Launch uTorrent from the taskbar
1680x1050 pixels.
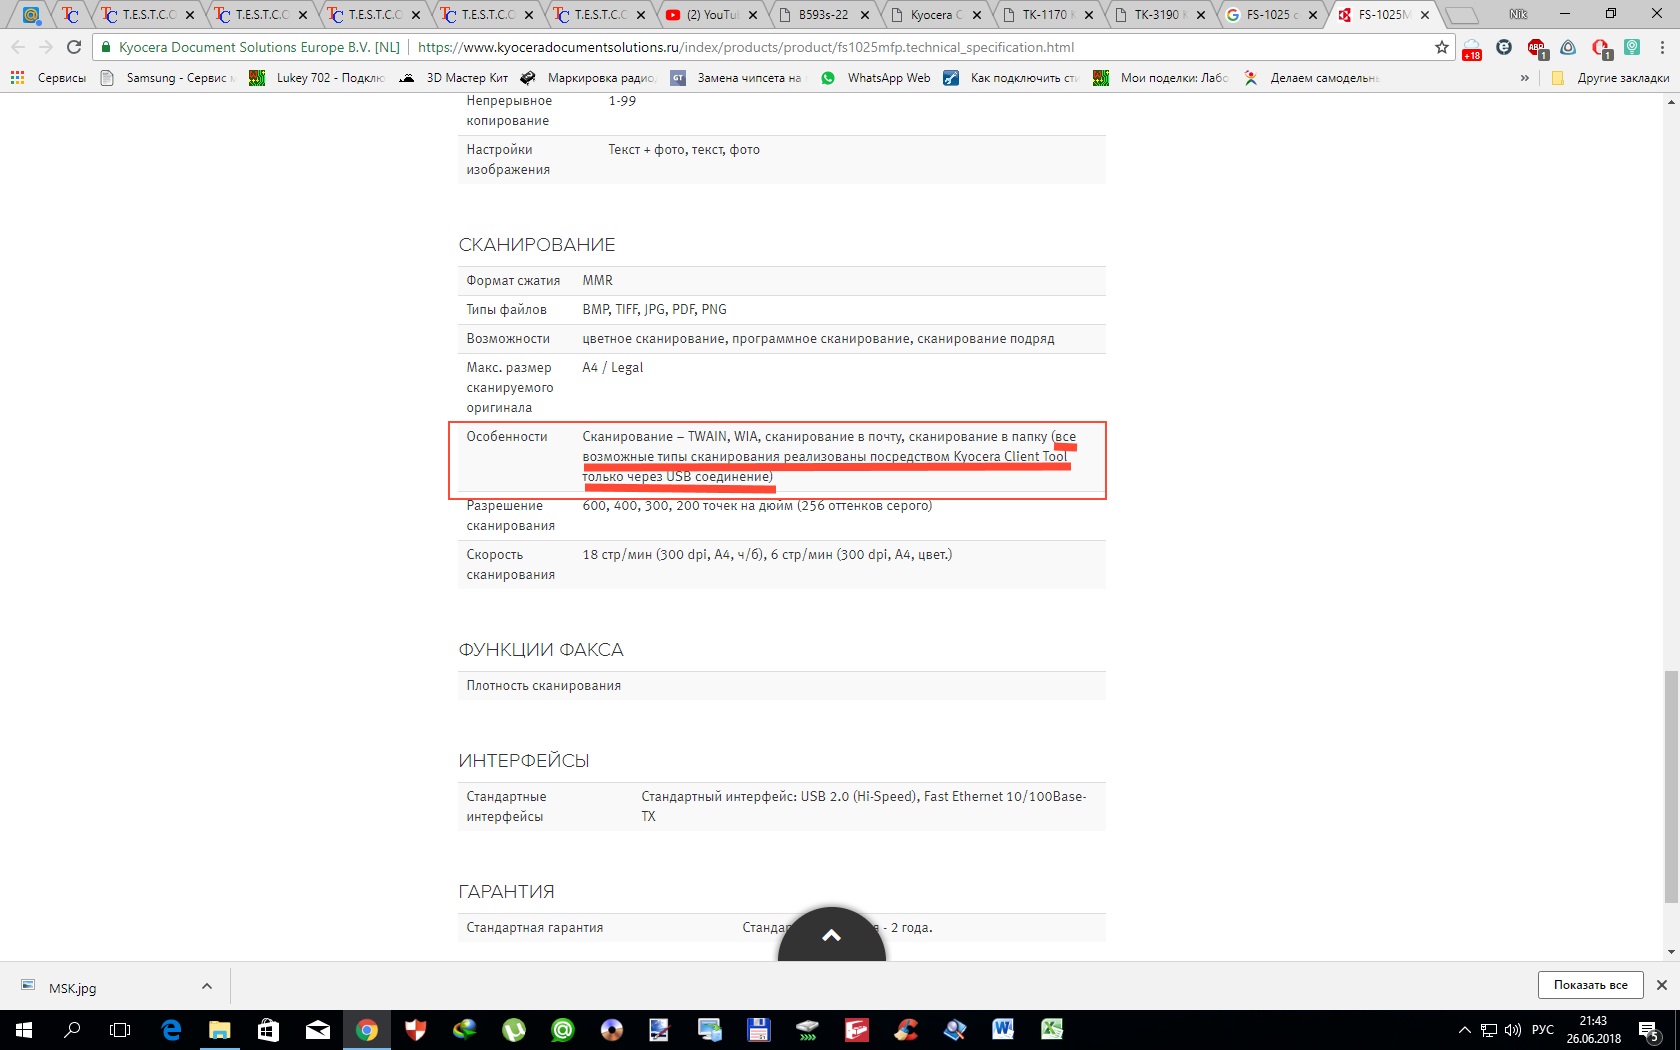click(x=514, y=1029)
